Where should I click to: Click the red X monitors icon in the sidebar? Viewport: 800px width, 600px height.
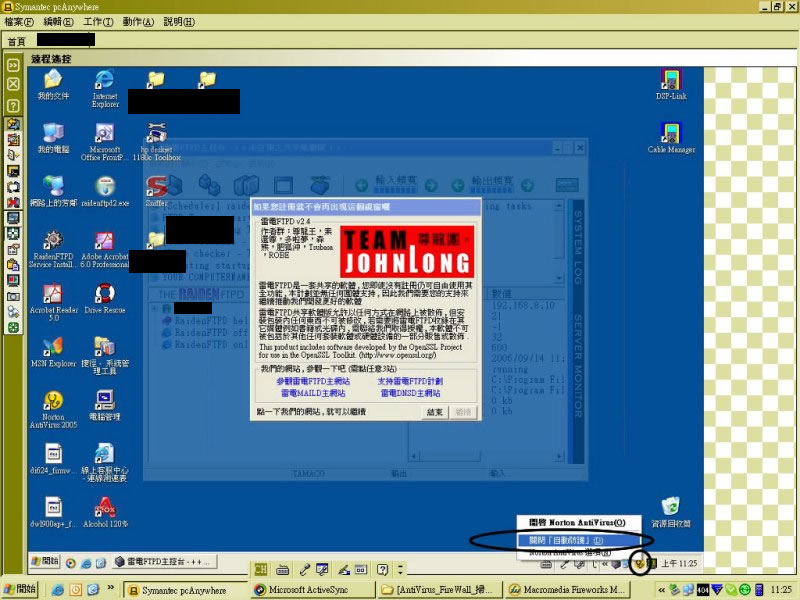click(x=13, y=202)
